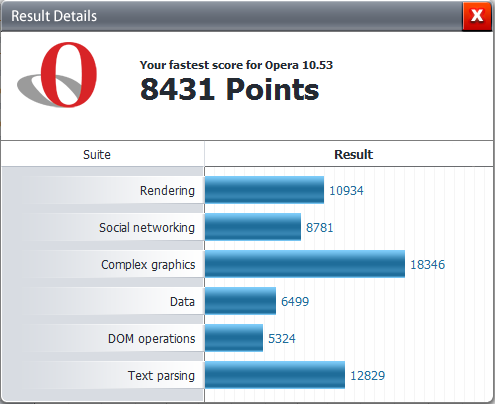Click 'Your fastest score for Opera 10.53' text
This screenshot has height=404, width=495.
pyautogui.click(x=236, y=65)
